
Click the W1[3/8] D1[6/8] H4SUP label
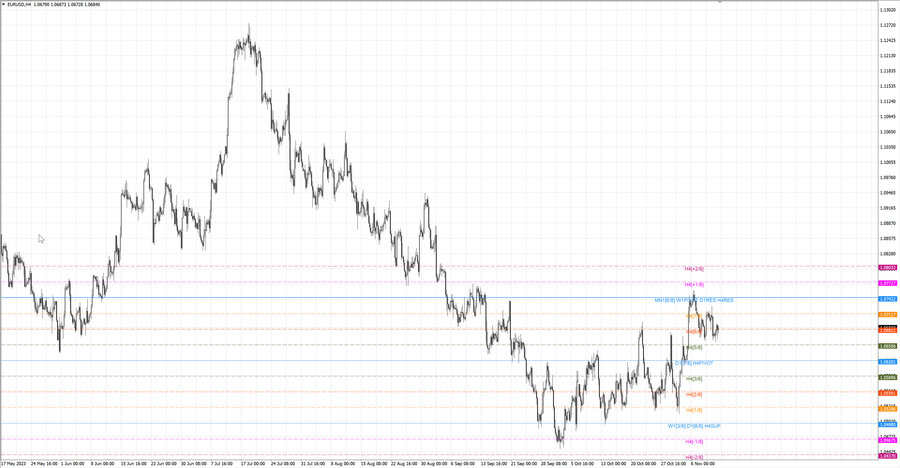(x=694, y=426)
